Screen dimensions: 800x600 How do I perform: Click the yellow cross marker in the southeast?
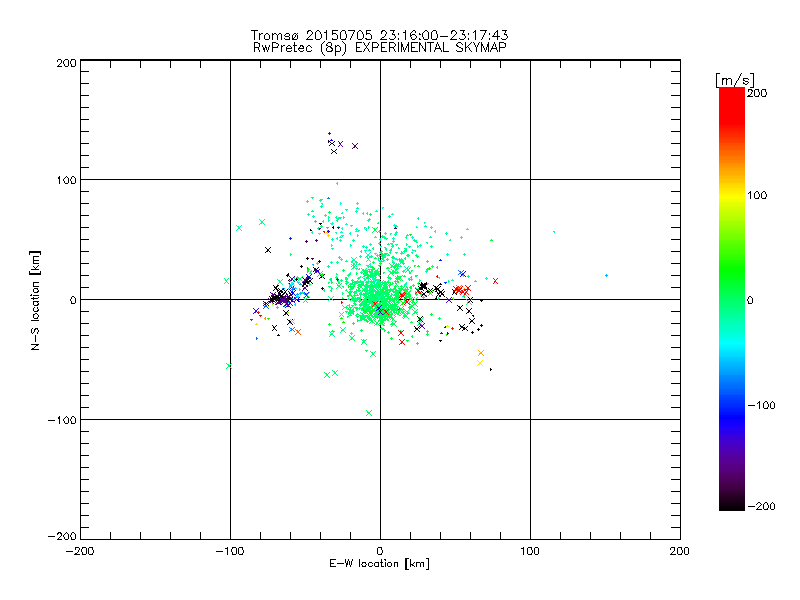[x=480, y=363]
